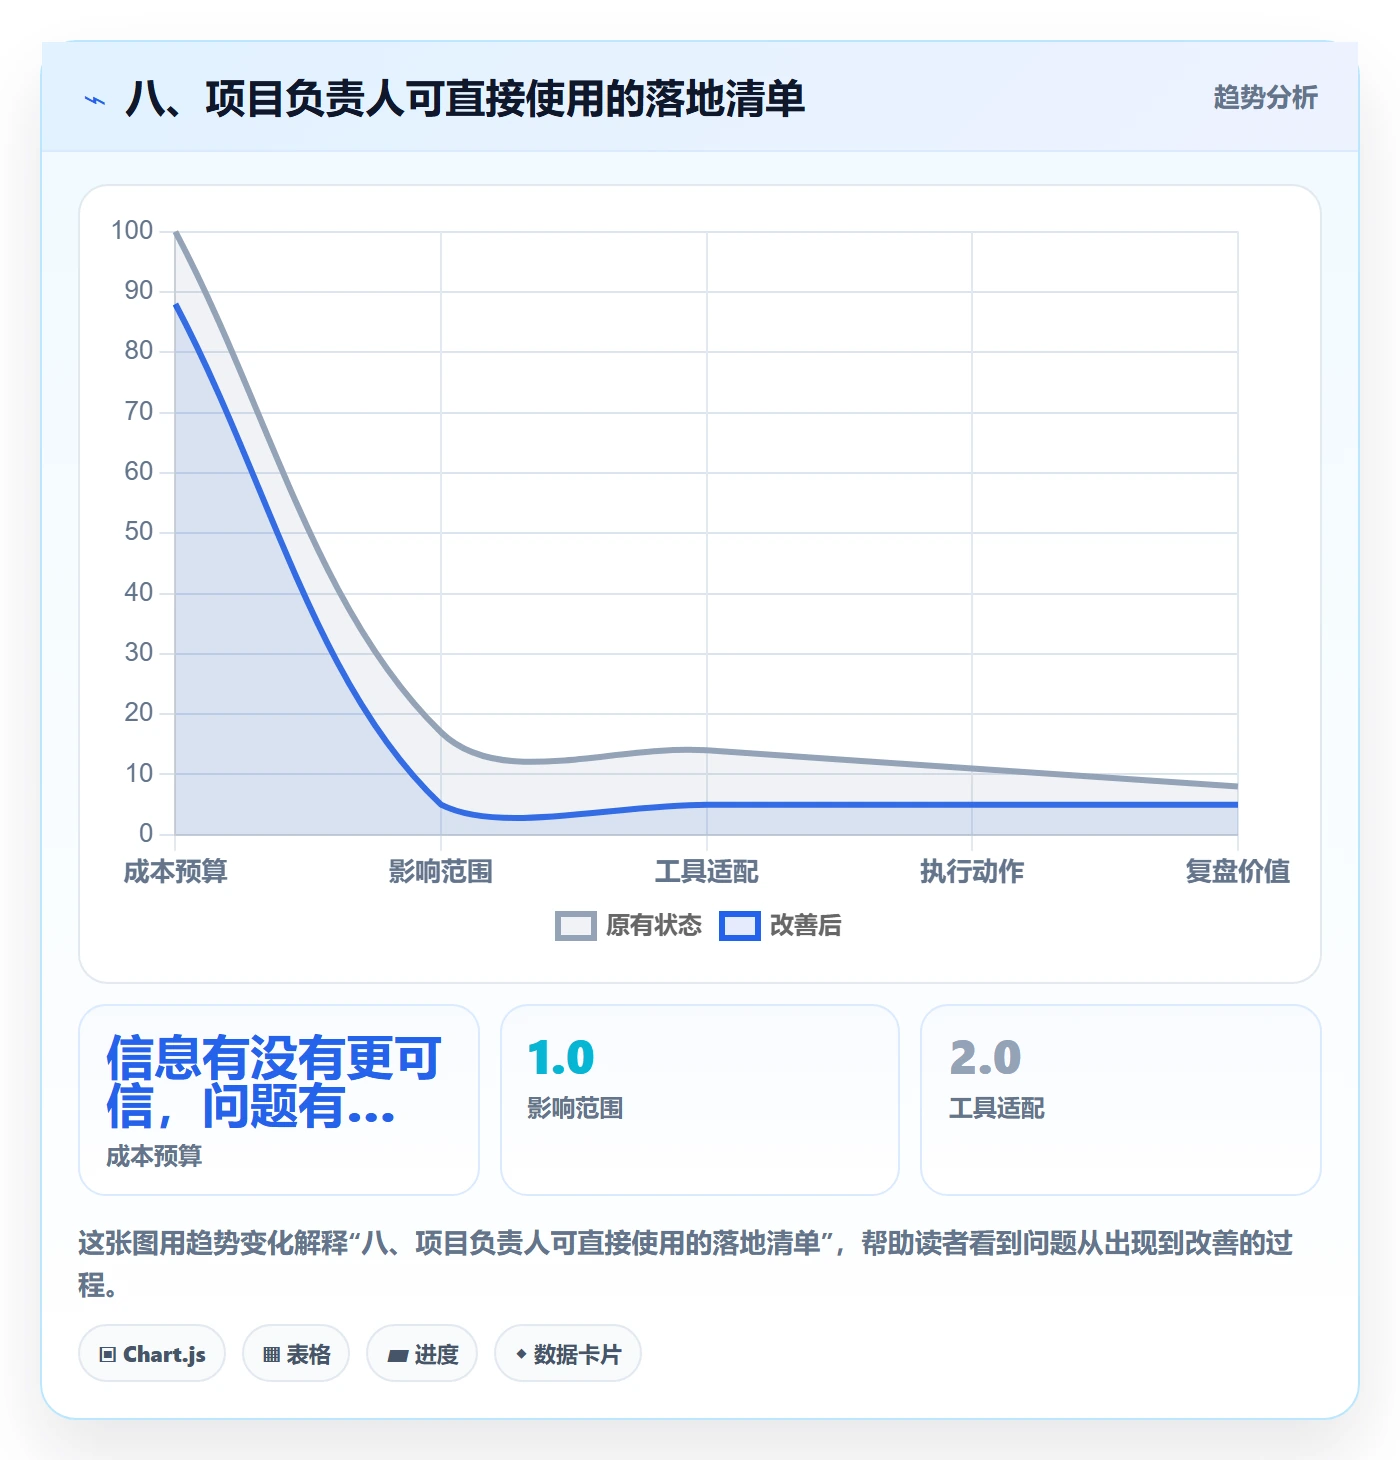Click the 工具适配 x-axis label

(707, 872)
